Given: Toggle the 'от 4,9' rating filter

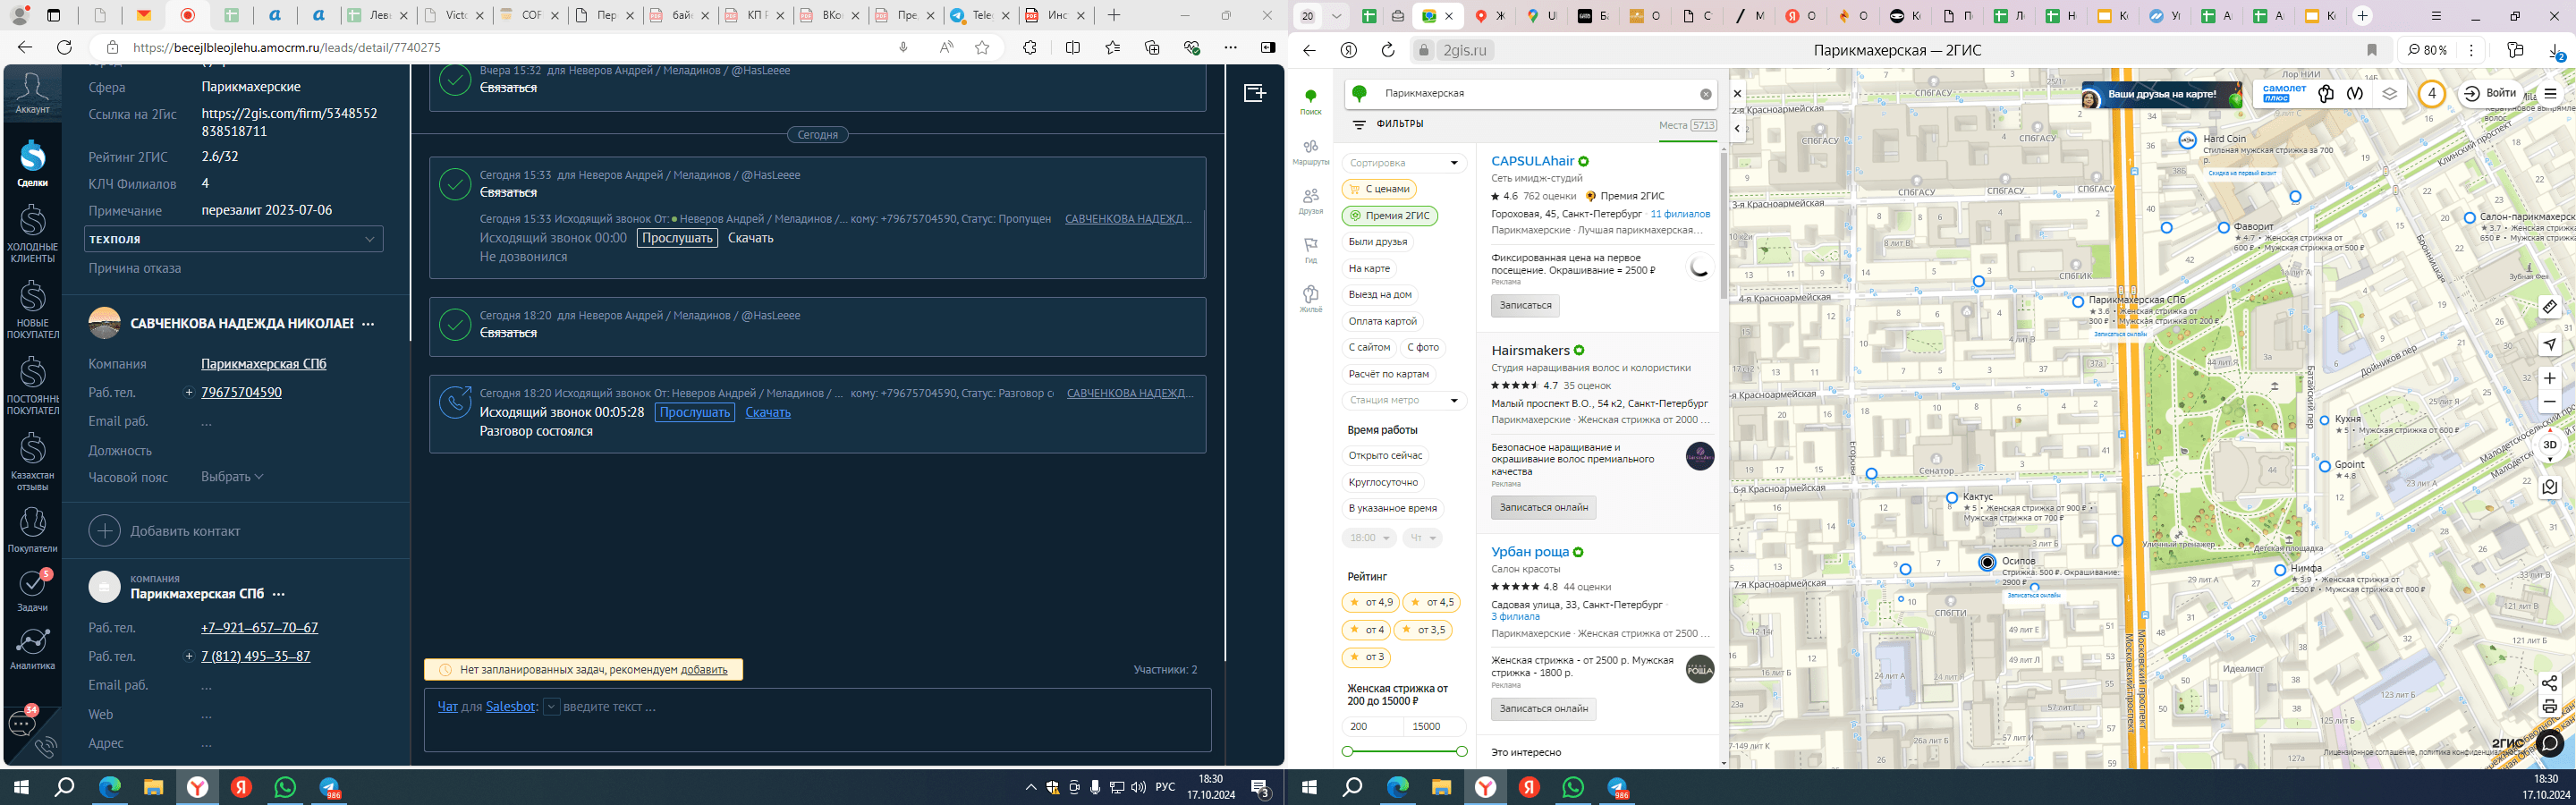Looking at the screenshot, I should point(1370,602).
